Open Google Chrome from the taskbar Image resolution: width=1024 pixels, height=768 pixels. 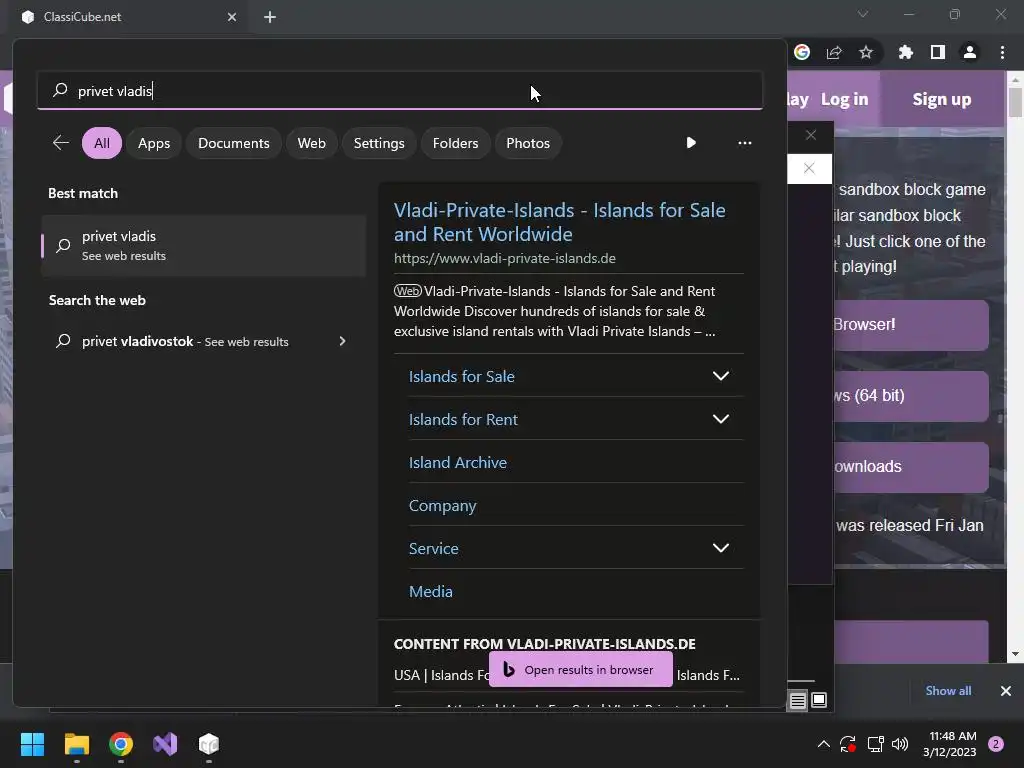click(x=121, y=744)
